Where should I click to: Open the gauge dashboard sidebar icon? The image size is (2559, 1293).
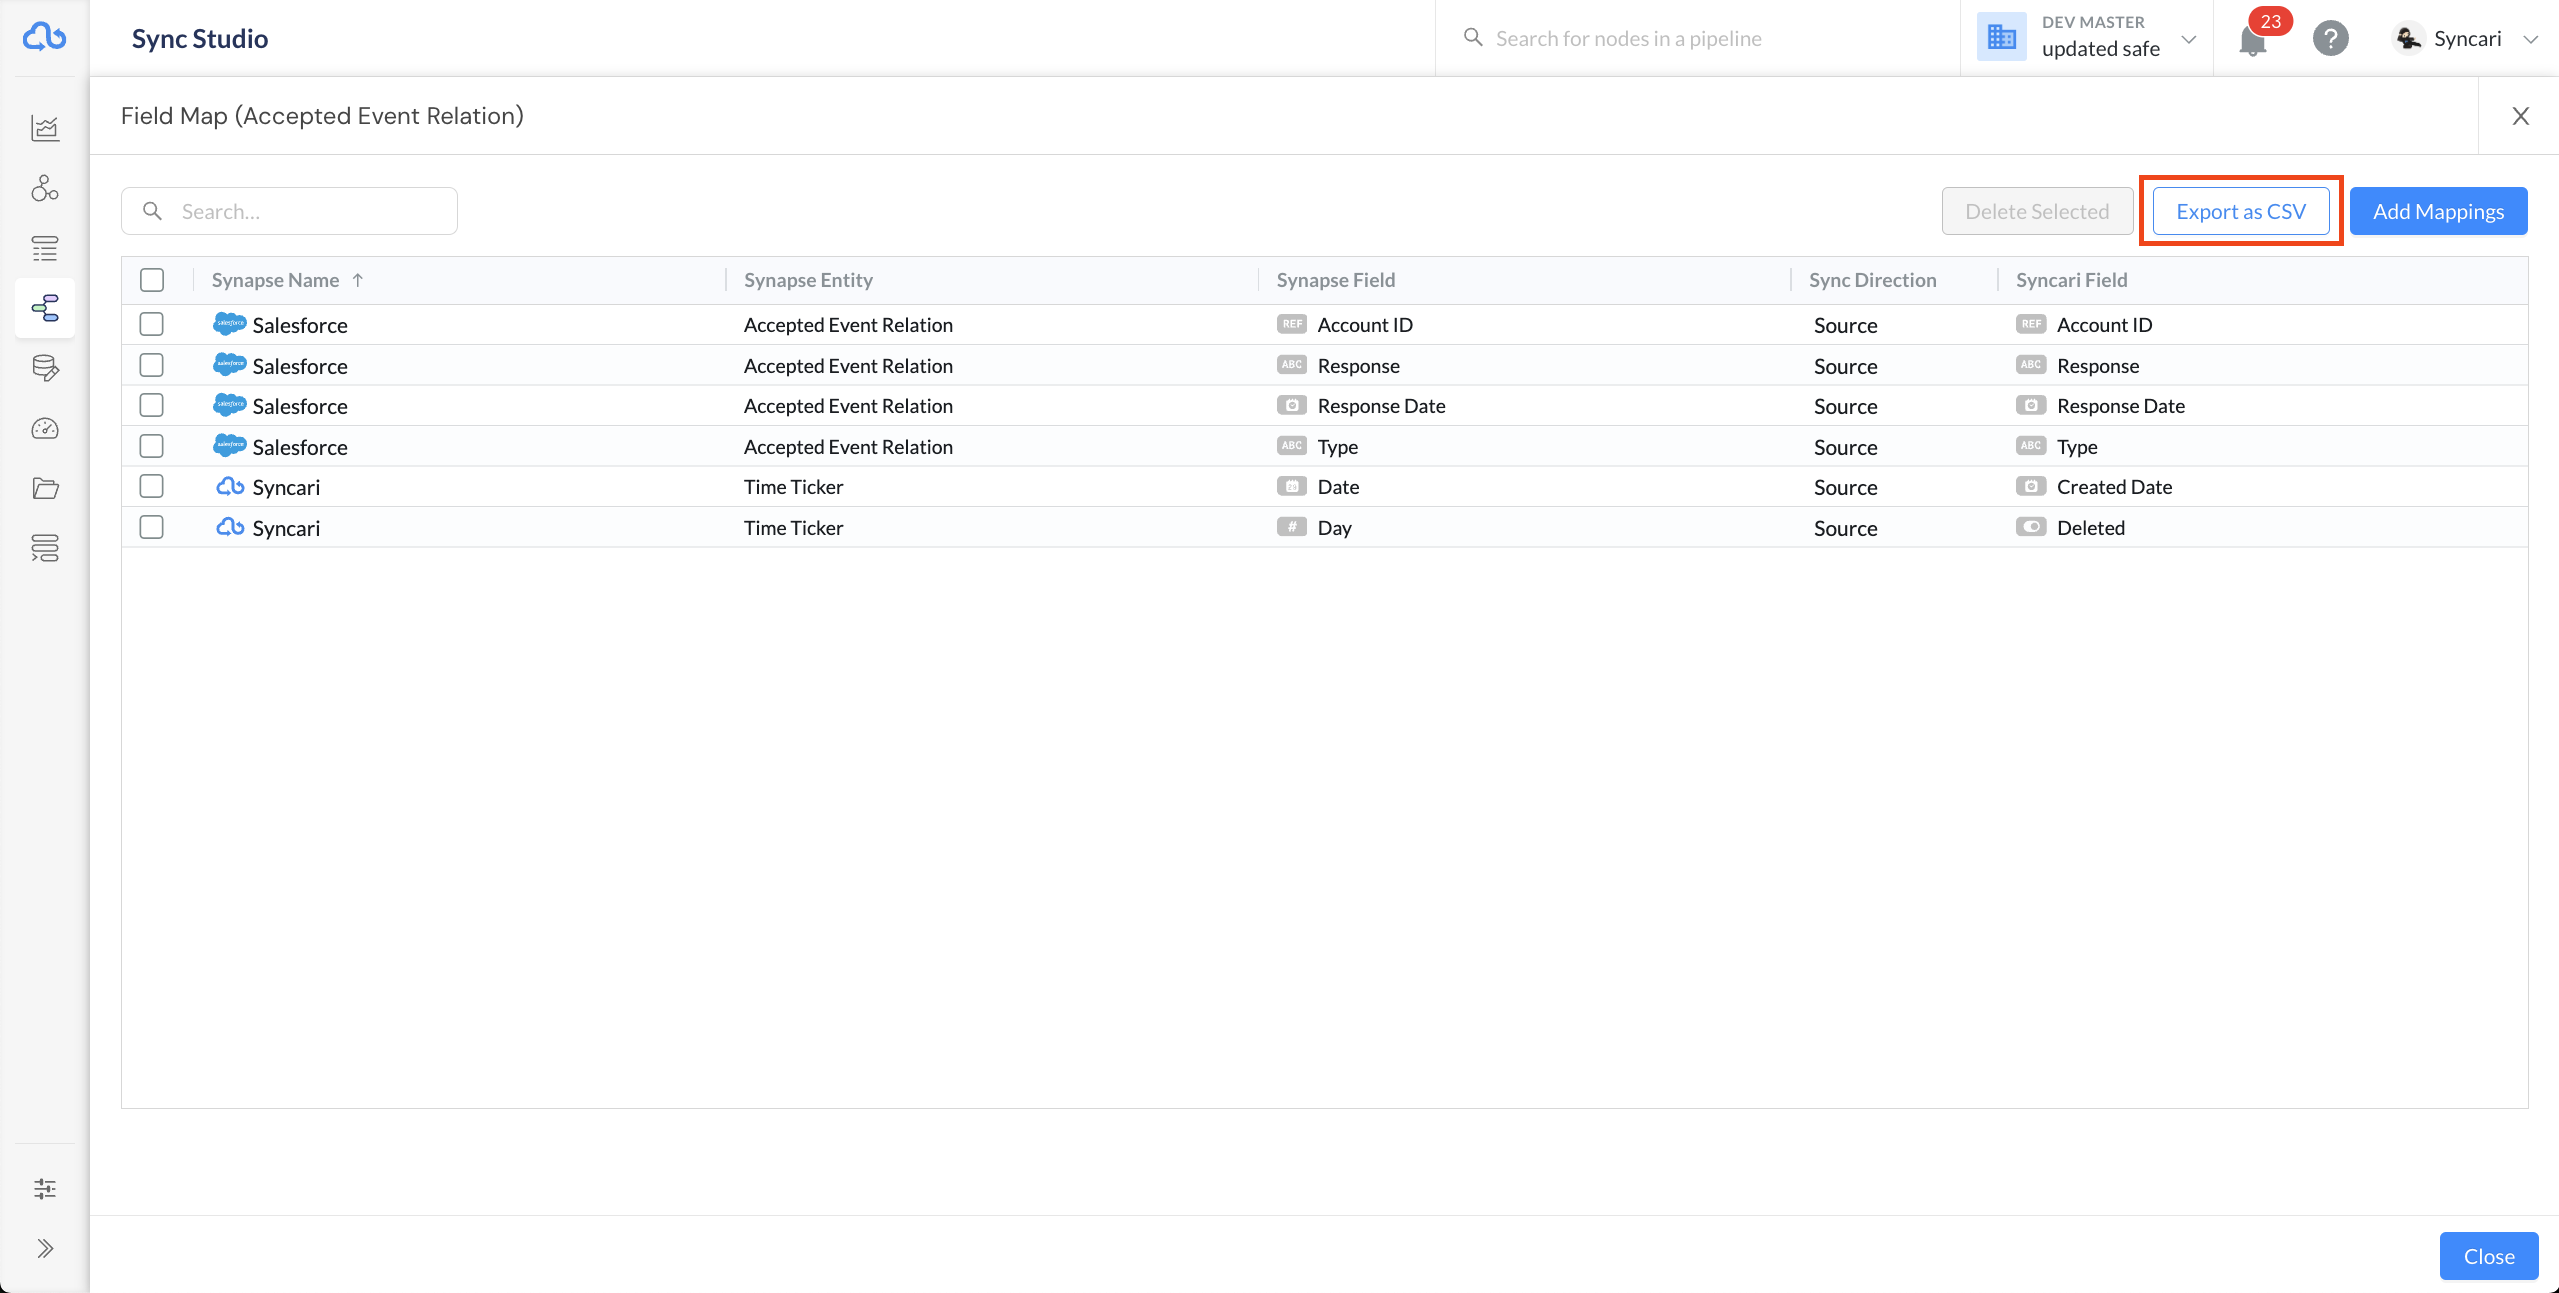(45, 428)
